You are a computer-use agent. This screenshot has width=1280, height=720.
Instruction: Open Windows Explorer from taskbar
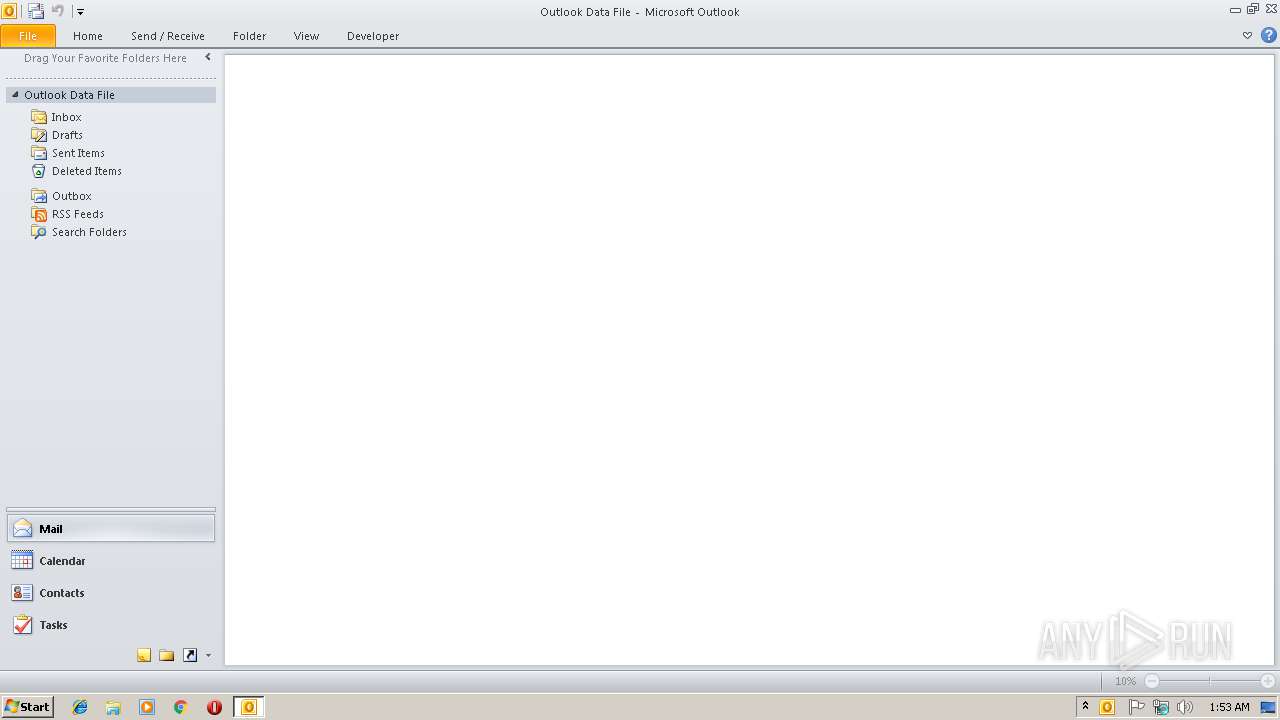[x=113, y=707]
